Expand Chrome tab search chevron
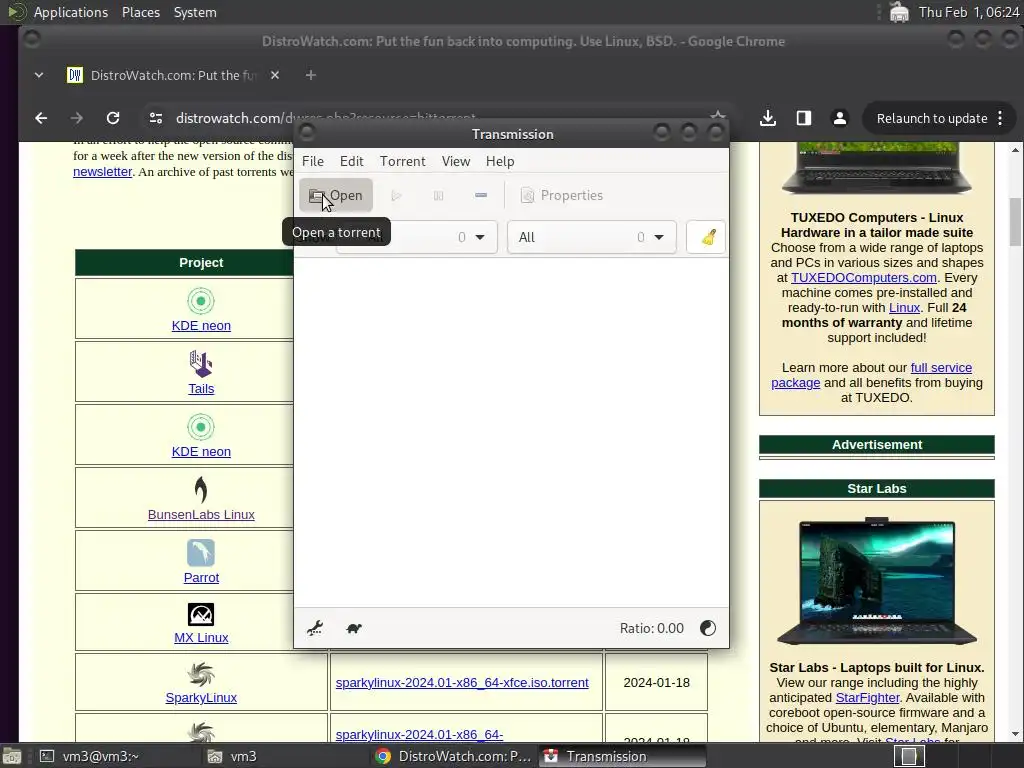 pyautogui.click(x=39, y=75)
